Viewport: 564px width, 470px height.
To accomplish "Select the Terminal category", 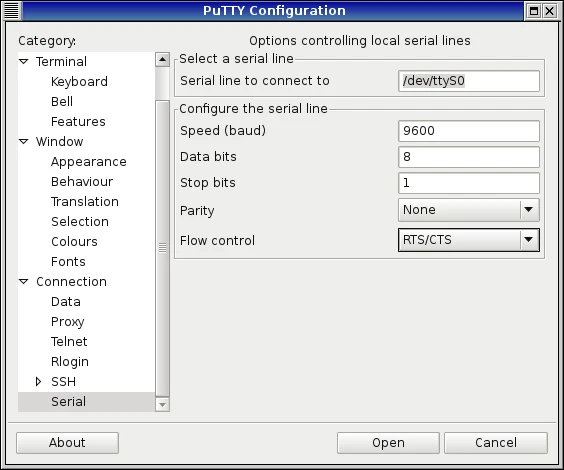I will (61, 61).
